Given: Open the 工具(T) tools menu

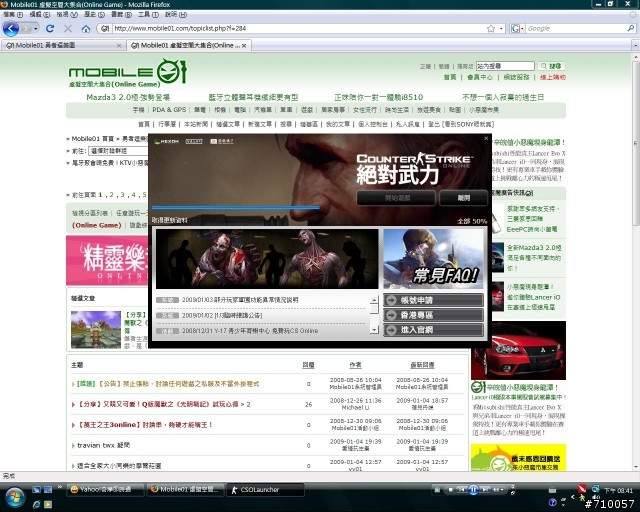Looking at the screenshot, I should (x=148, y=15).
